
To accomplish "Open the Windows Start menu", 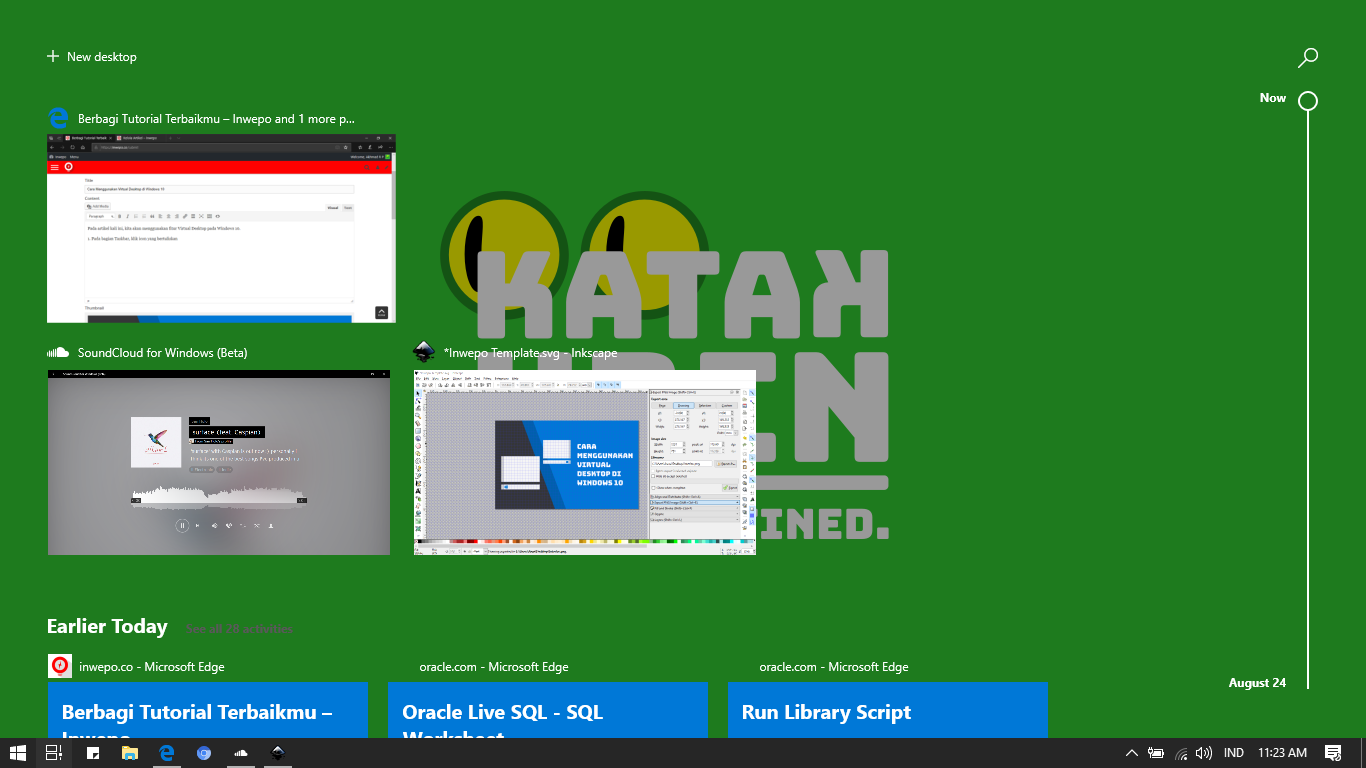I will 18,753.
